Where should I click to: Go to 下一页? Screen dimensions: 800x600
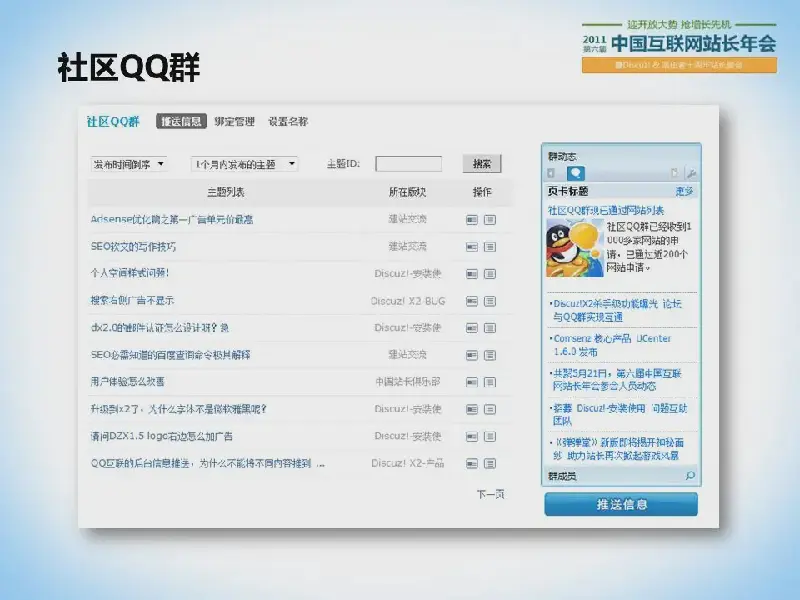(490, 494)
